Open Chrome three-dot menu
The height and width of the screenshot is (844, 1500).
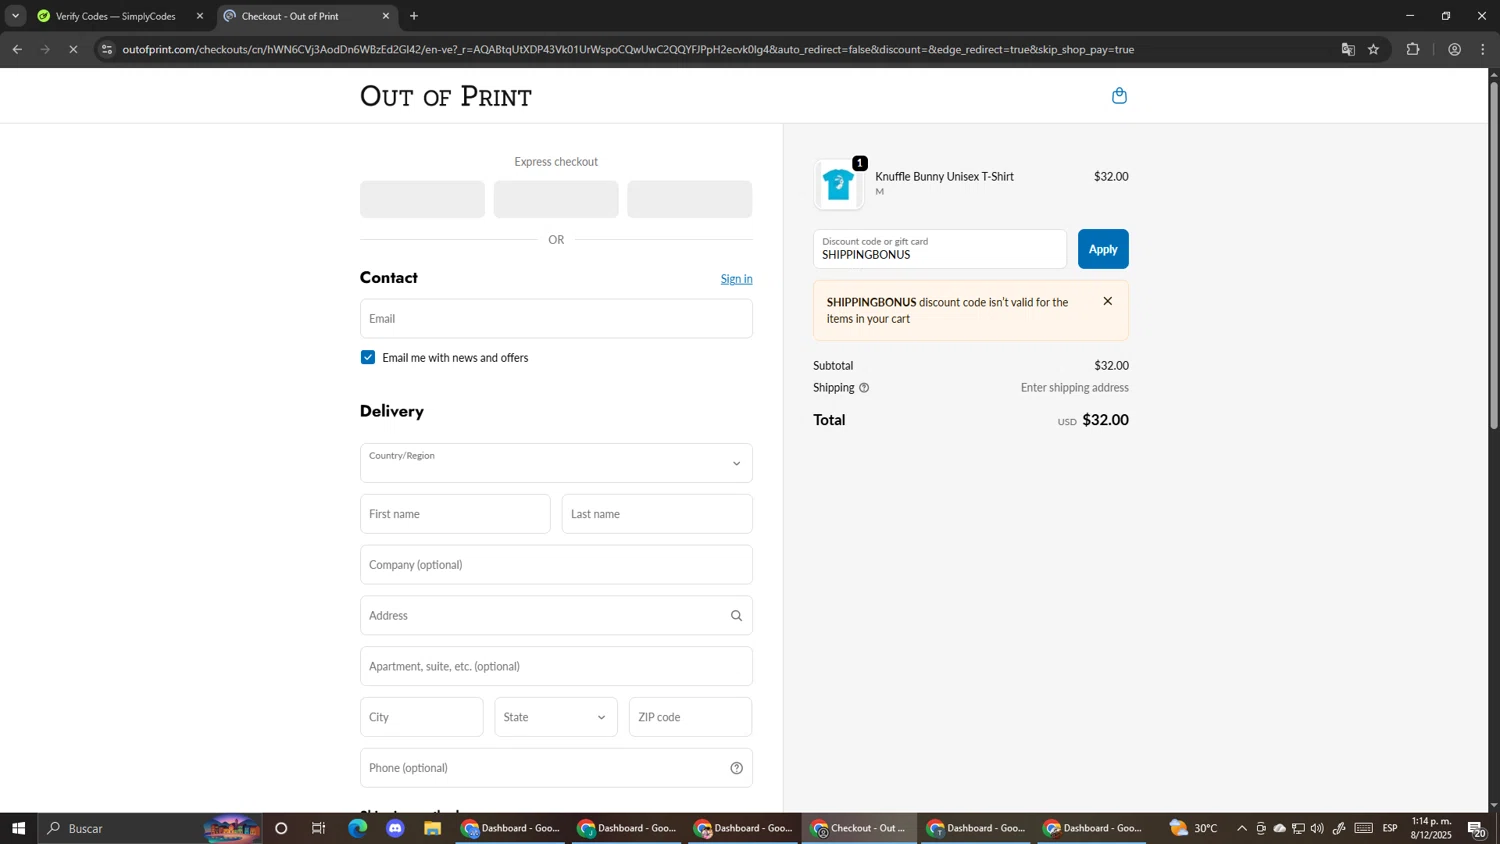pyautogui.click(x=1483, y=49)
